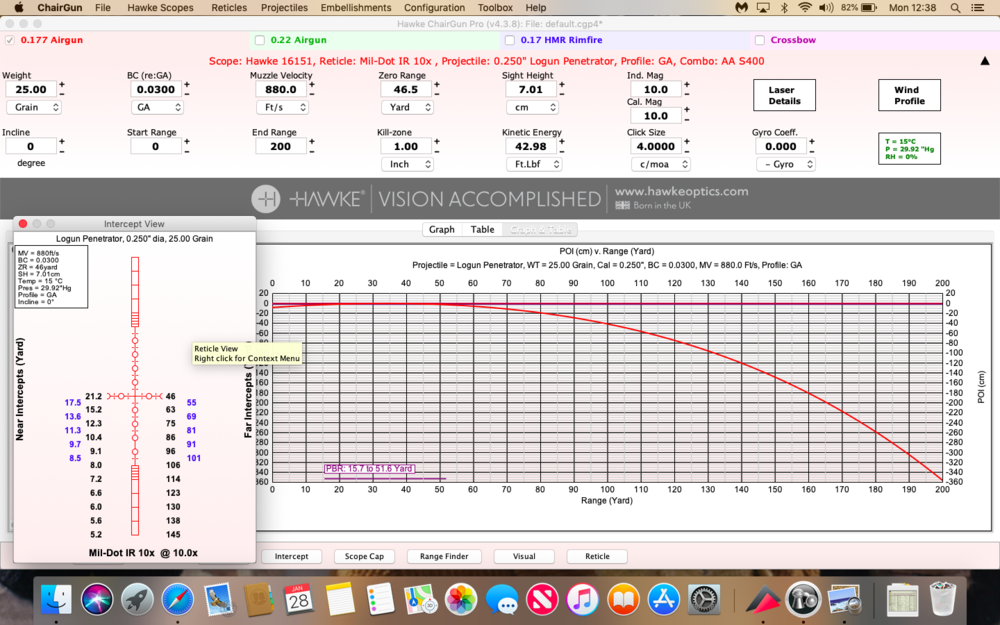Click the Visual button
This screenshot has height=625, width=1000.
524,556
